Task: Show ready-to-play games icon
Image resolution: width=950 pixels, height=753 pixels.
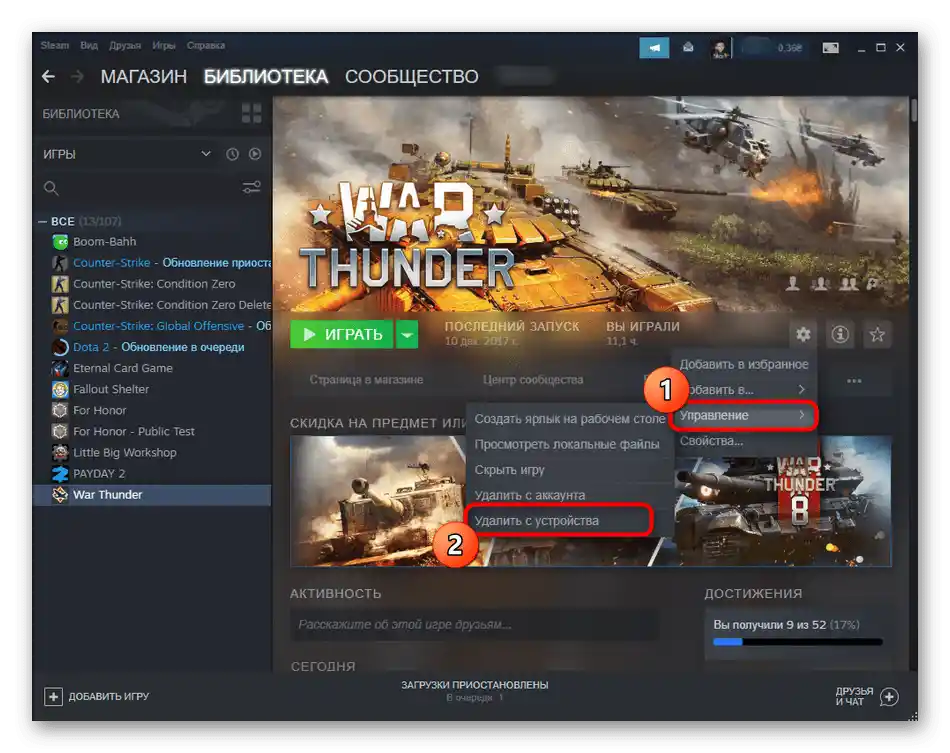Action: coord(255,154)
